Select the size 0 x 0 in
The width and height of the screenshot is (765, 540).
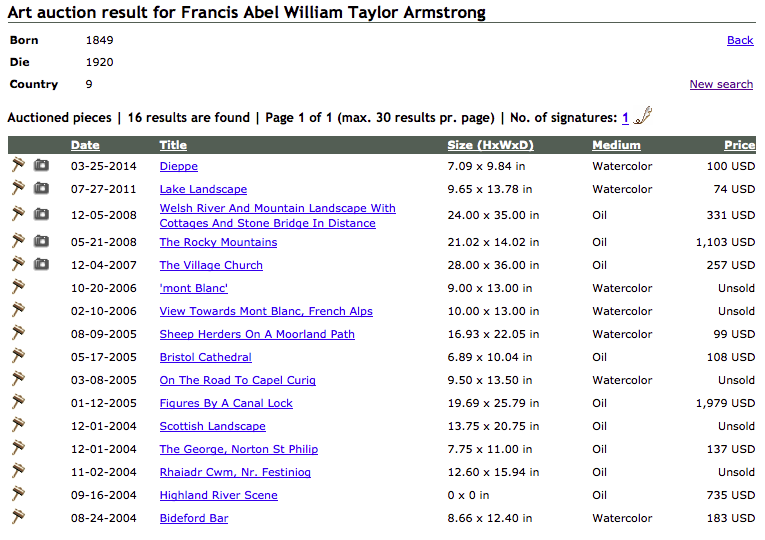[468, 495]
